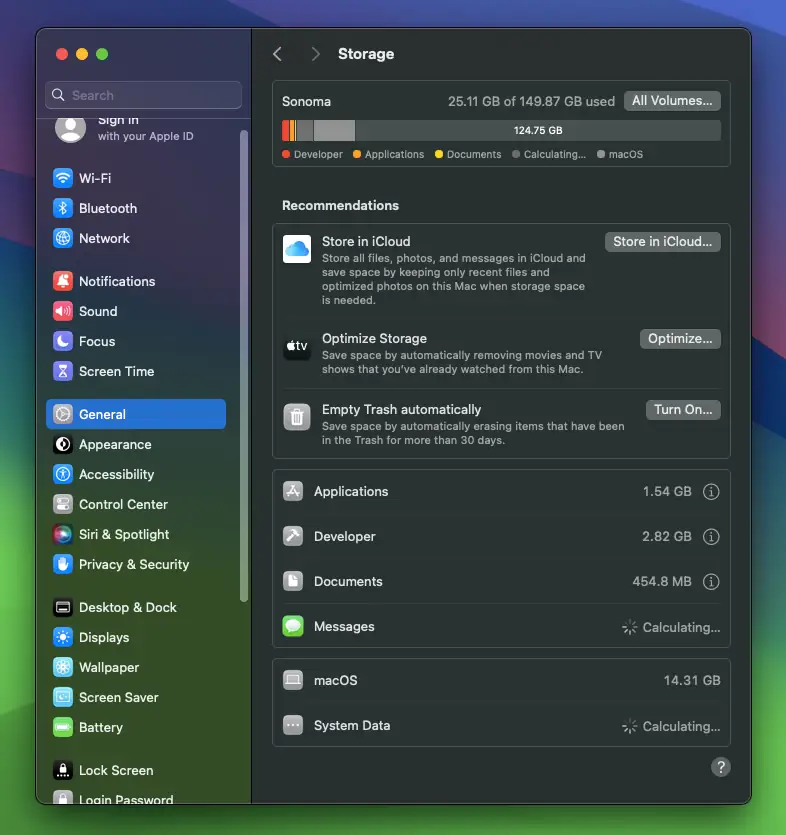Select General in the sidebar
786x835 pixels.
[x=136, y=414]
